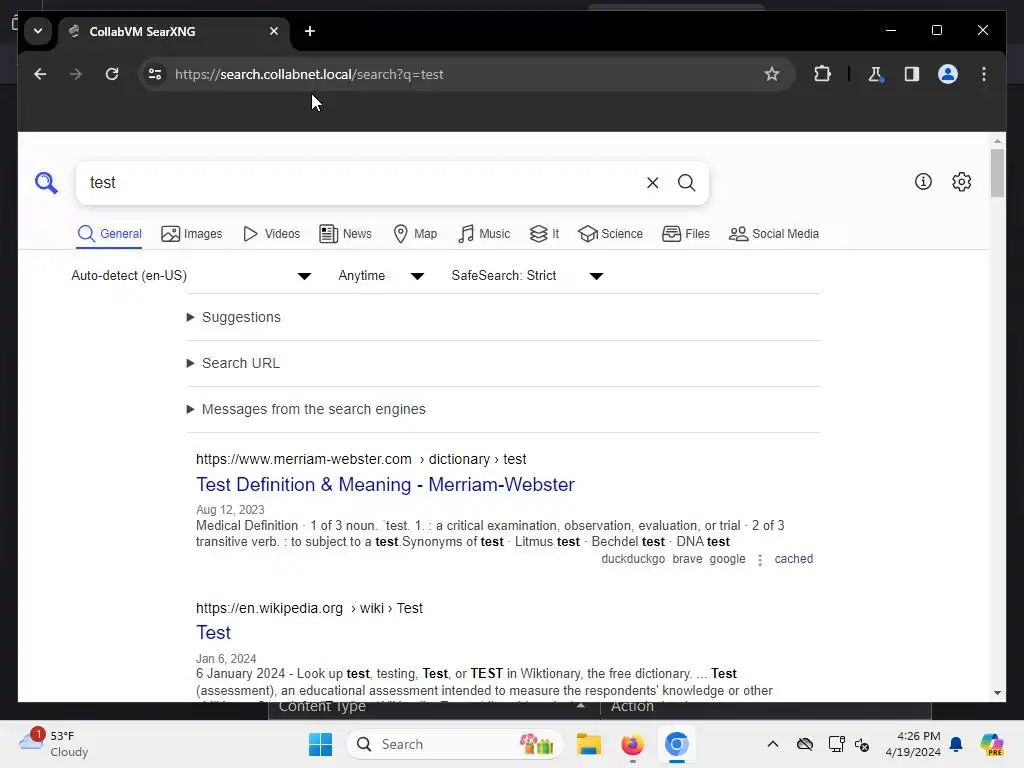The width and height of the screenshot is (1024, 768).
Task: Switch to News search category
Action: click(345, 234)
